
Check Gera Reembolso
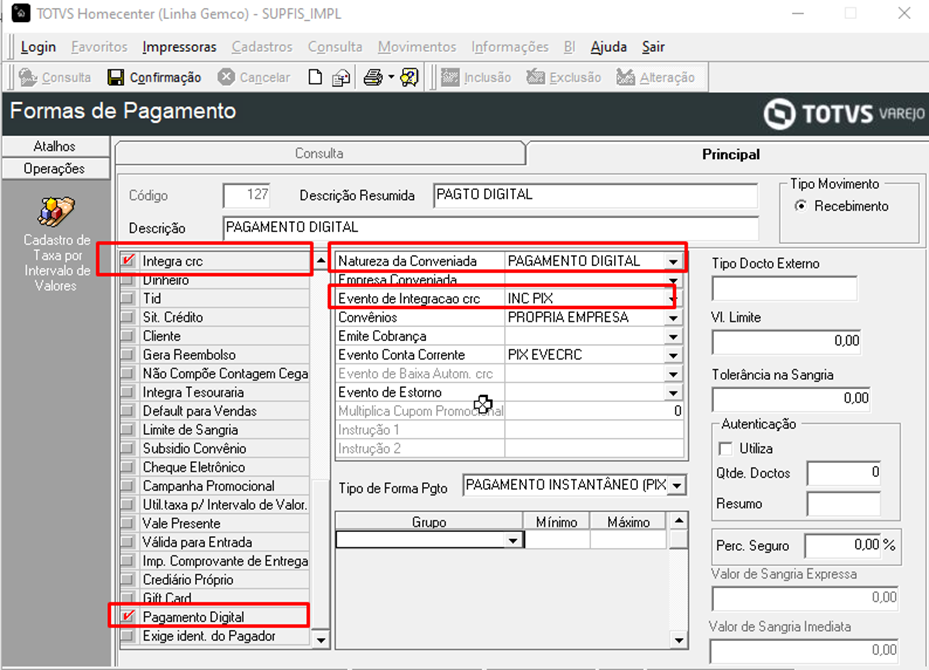click(x=127, y=354)
